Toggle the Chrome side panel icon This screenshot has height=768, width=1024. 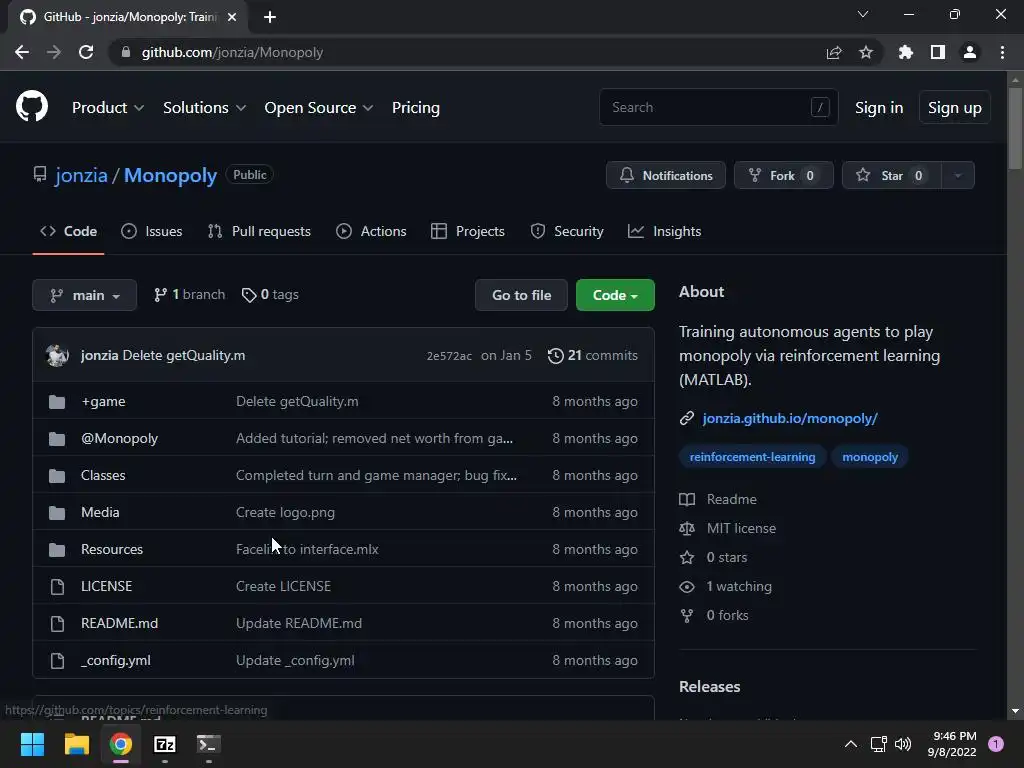938,52
